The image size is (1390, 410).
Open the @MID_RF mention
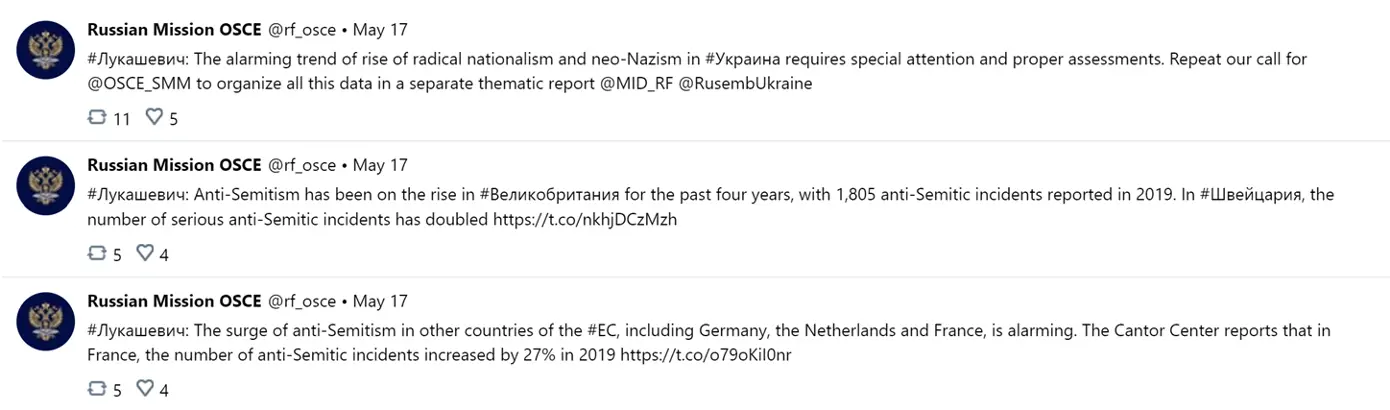click(634, 84)
